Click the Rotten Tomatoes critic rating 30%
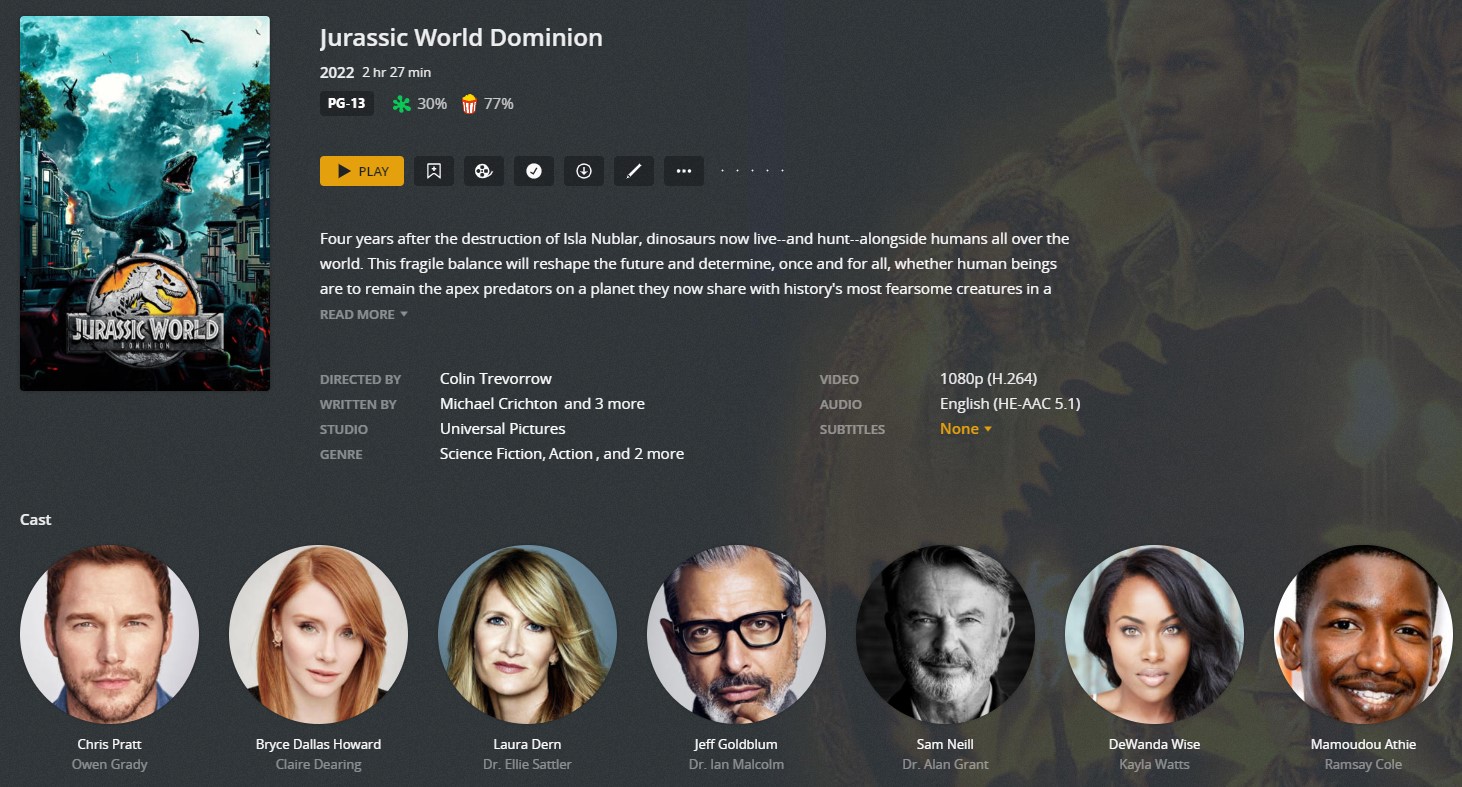The height and width of the screenshot is (787, 1462). click(419, 104)
